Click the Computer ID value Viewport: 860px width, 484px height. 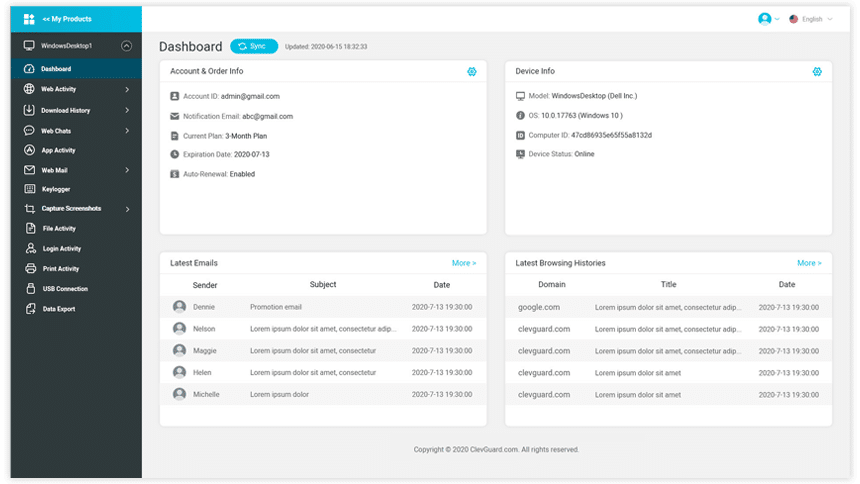(x=612, y=135)
